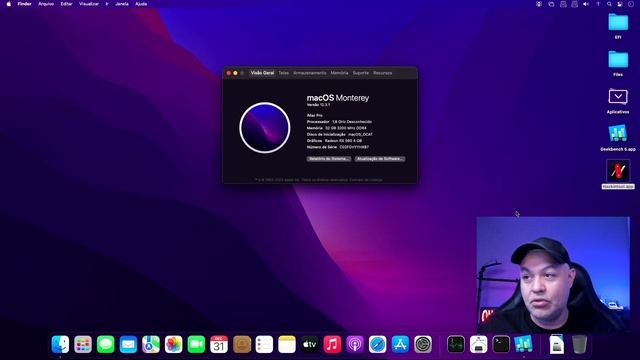Switch to the Armazenamento tab
640x360 pixels.
[310, 73]
